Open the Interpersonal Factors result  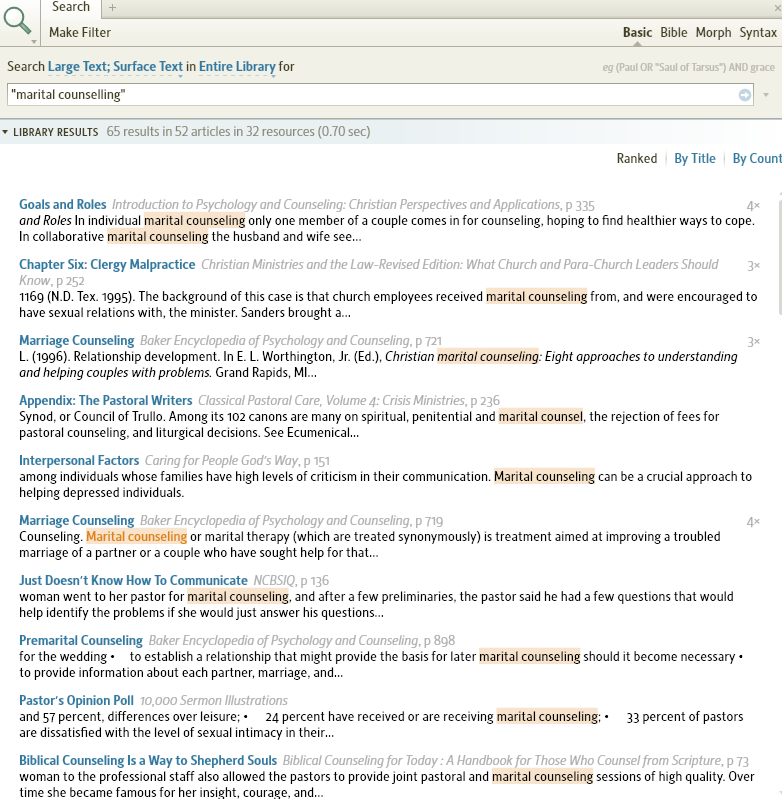(x=79, y=461)
